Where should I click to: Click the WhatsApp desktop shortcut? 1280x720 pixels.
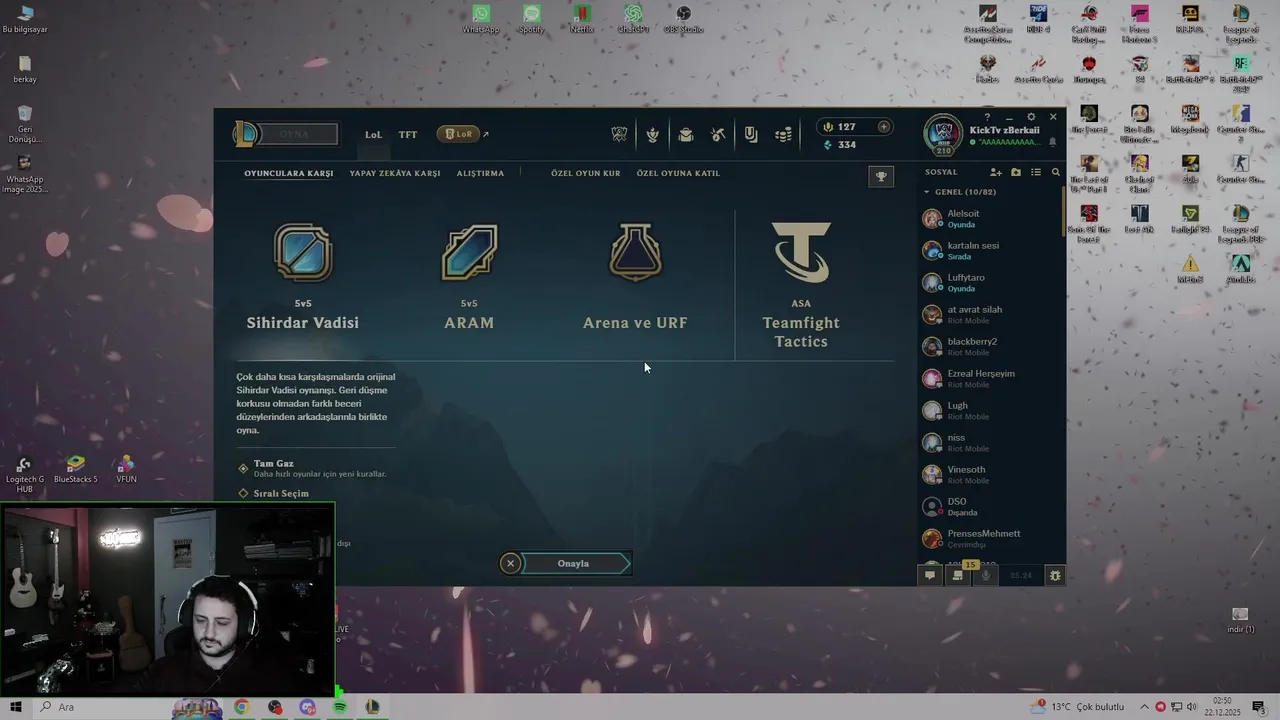(481, 19)
